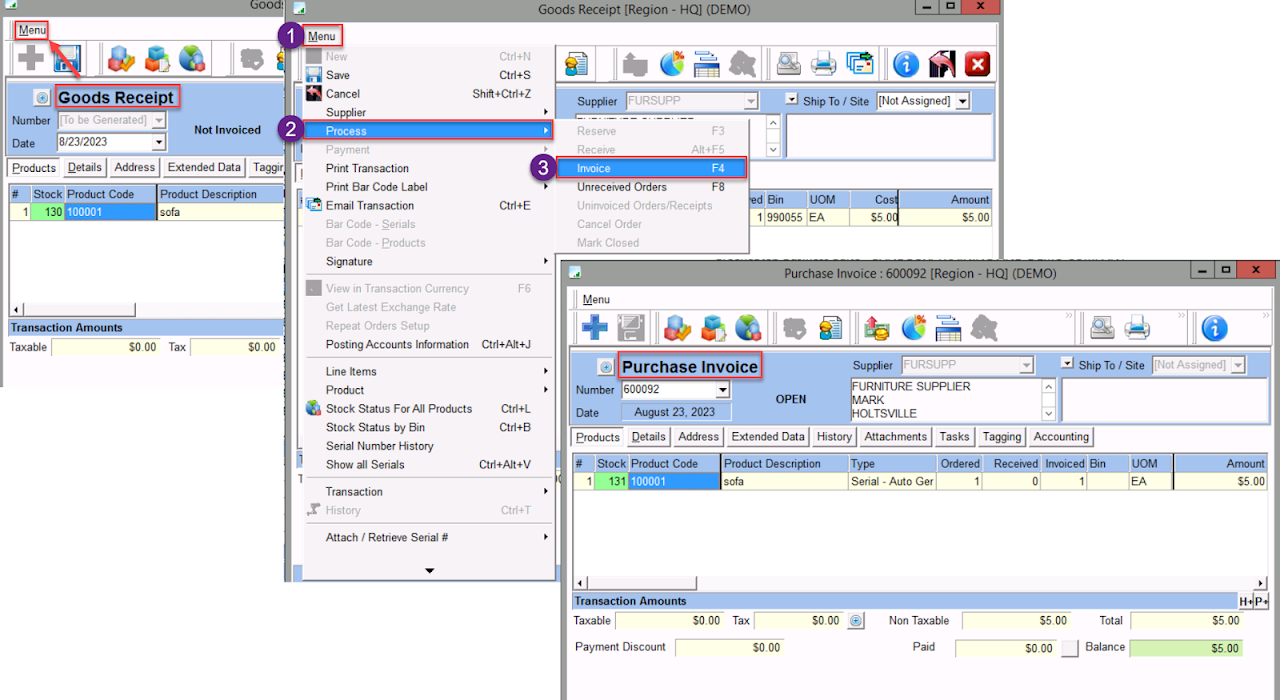Click the red X close icon in Goods Receipt toolbar
This screenshot has width=1280, height=700.
coord(977,64)
